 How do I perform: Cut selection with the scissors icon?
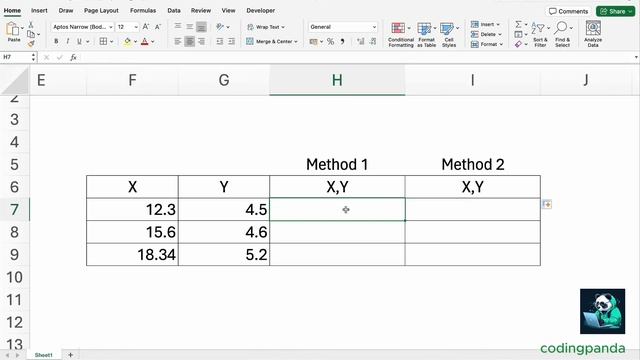point(31,24)
